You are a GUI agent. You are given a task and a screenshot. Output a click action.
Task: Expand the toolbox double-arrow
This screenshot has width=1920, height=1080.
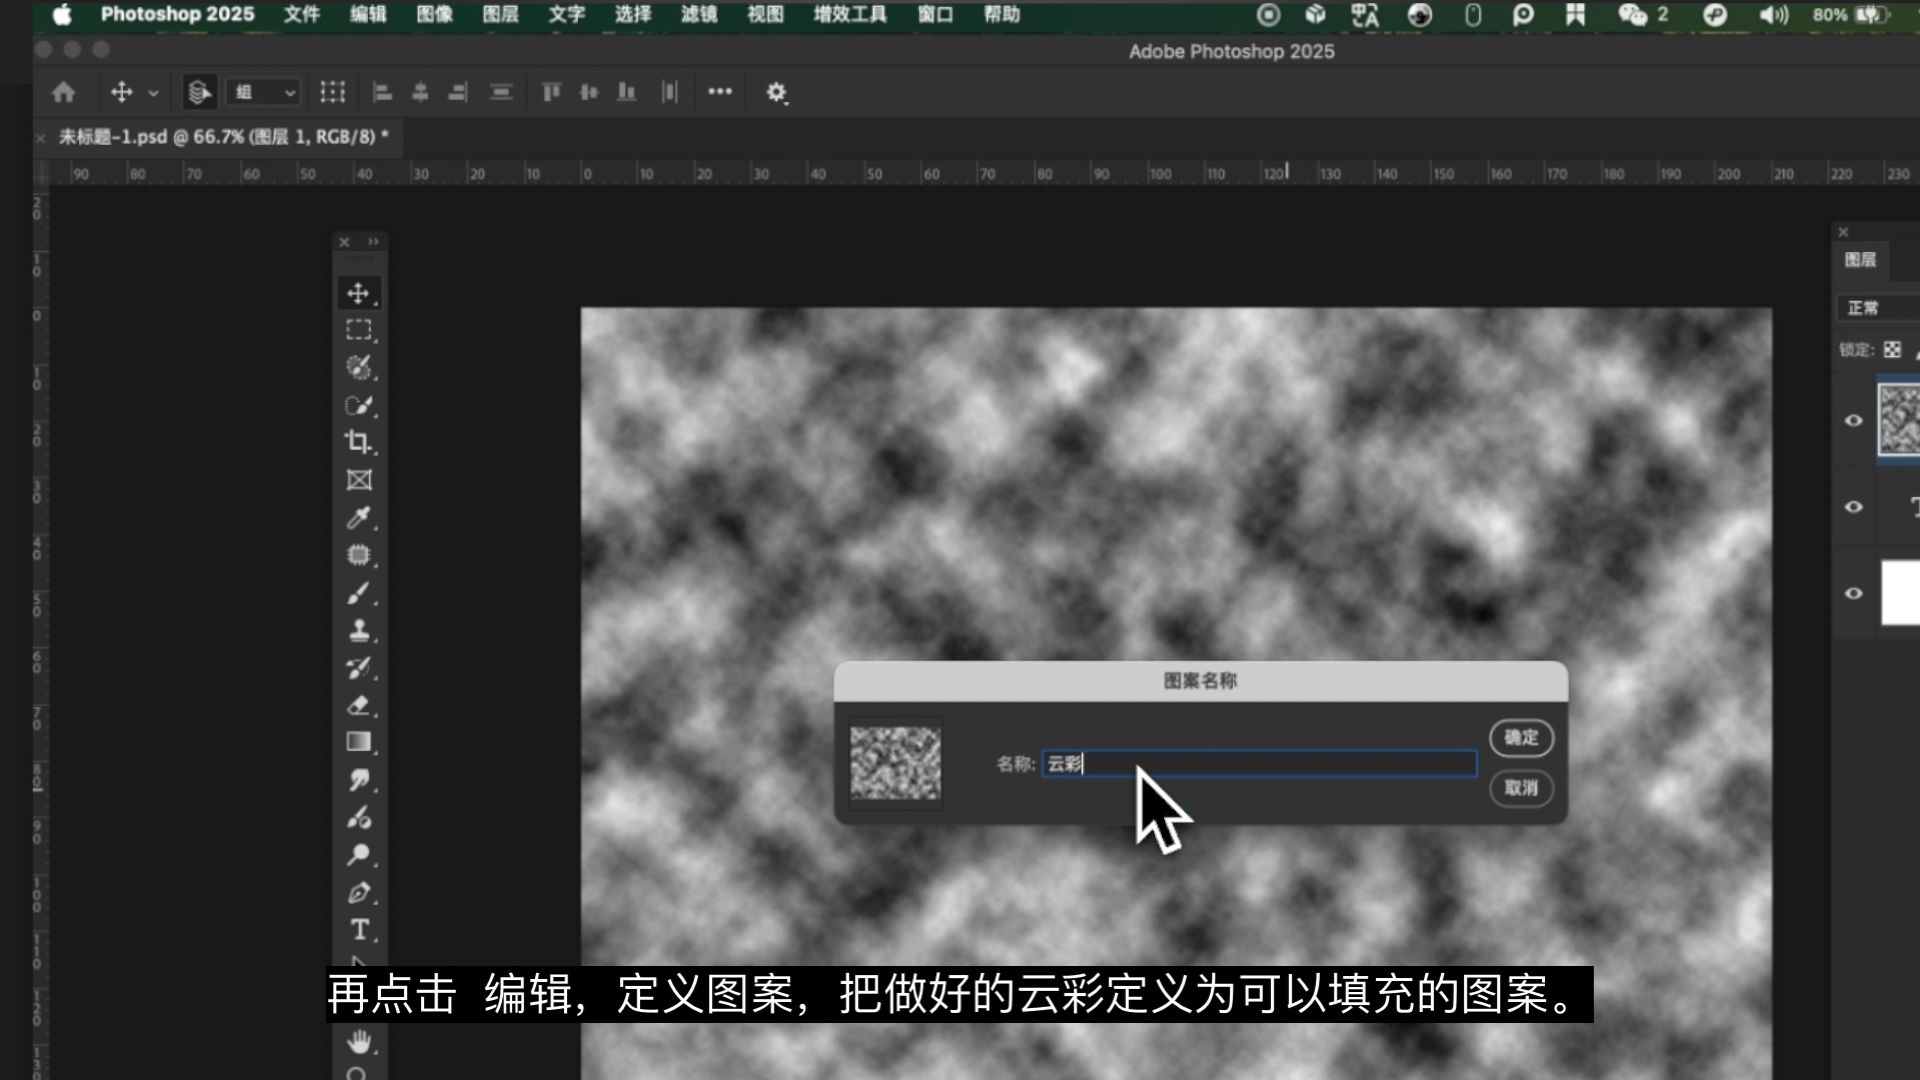(x=373, y=242)
